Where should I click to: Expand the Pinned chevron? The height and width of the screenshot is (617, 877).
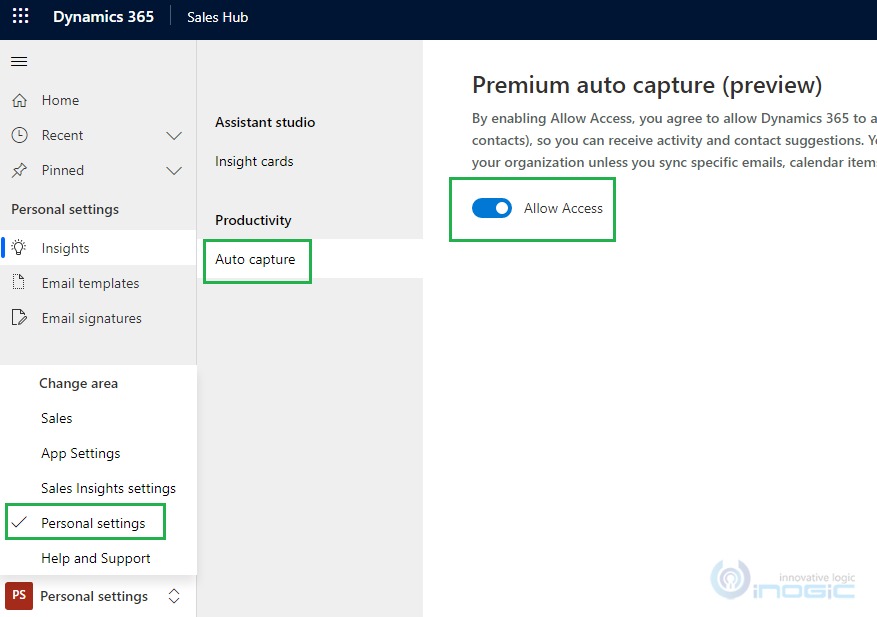(x=174, y=171)
